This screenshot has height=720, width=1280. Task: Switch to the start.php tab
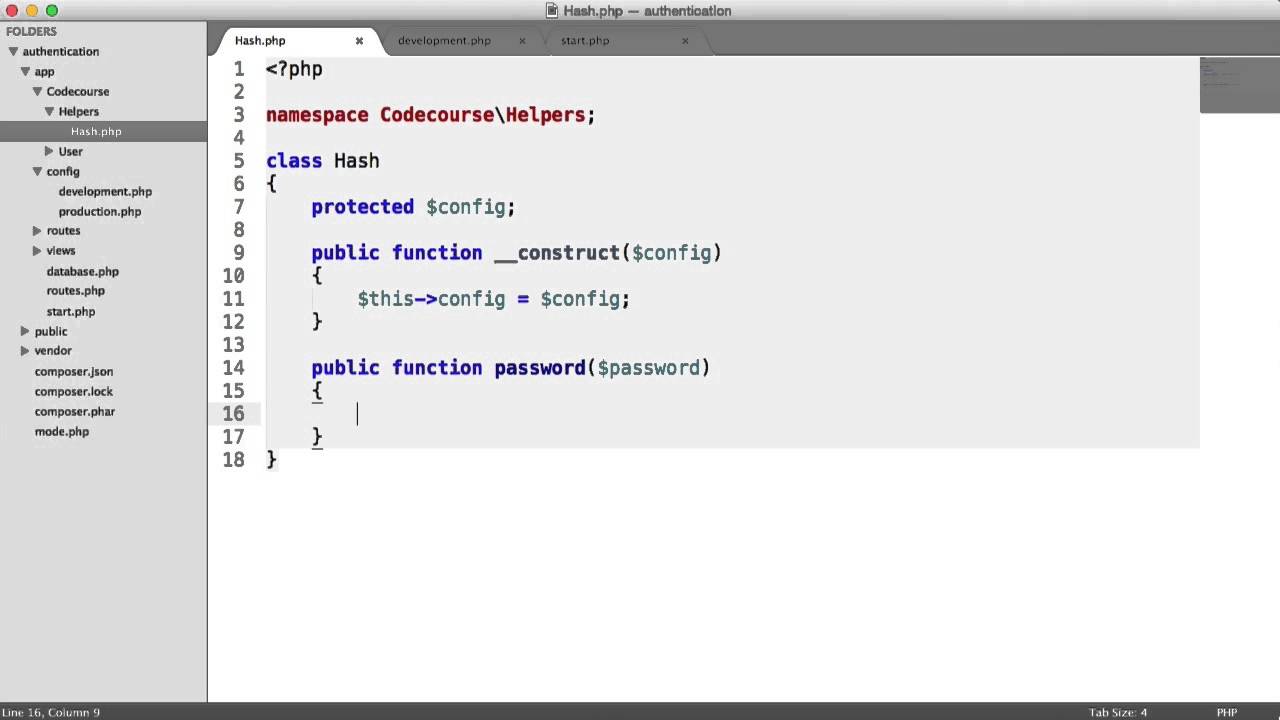[x=585, y=41]
